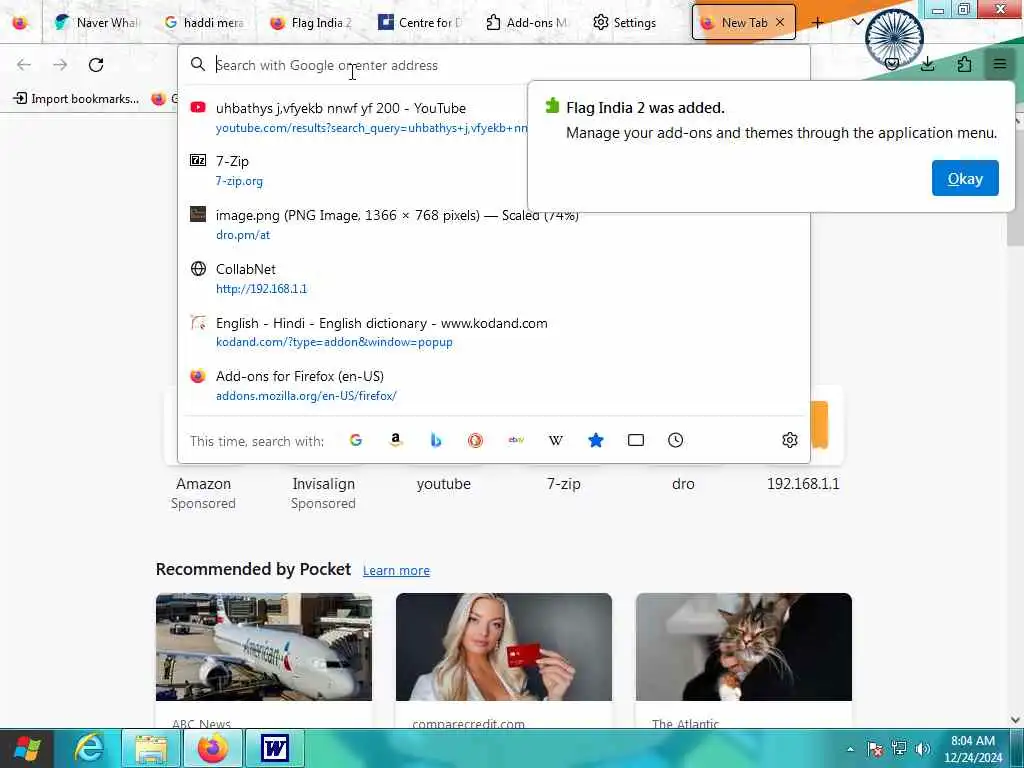Go forward one page

click(x=60, y=65)
